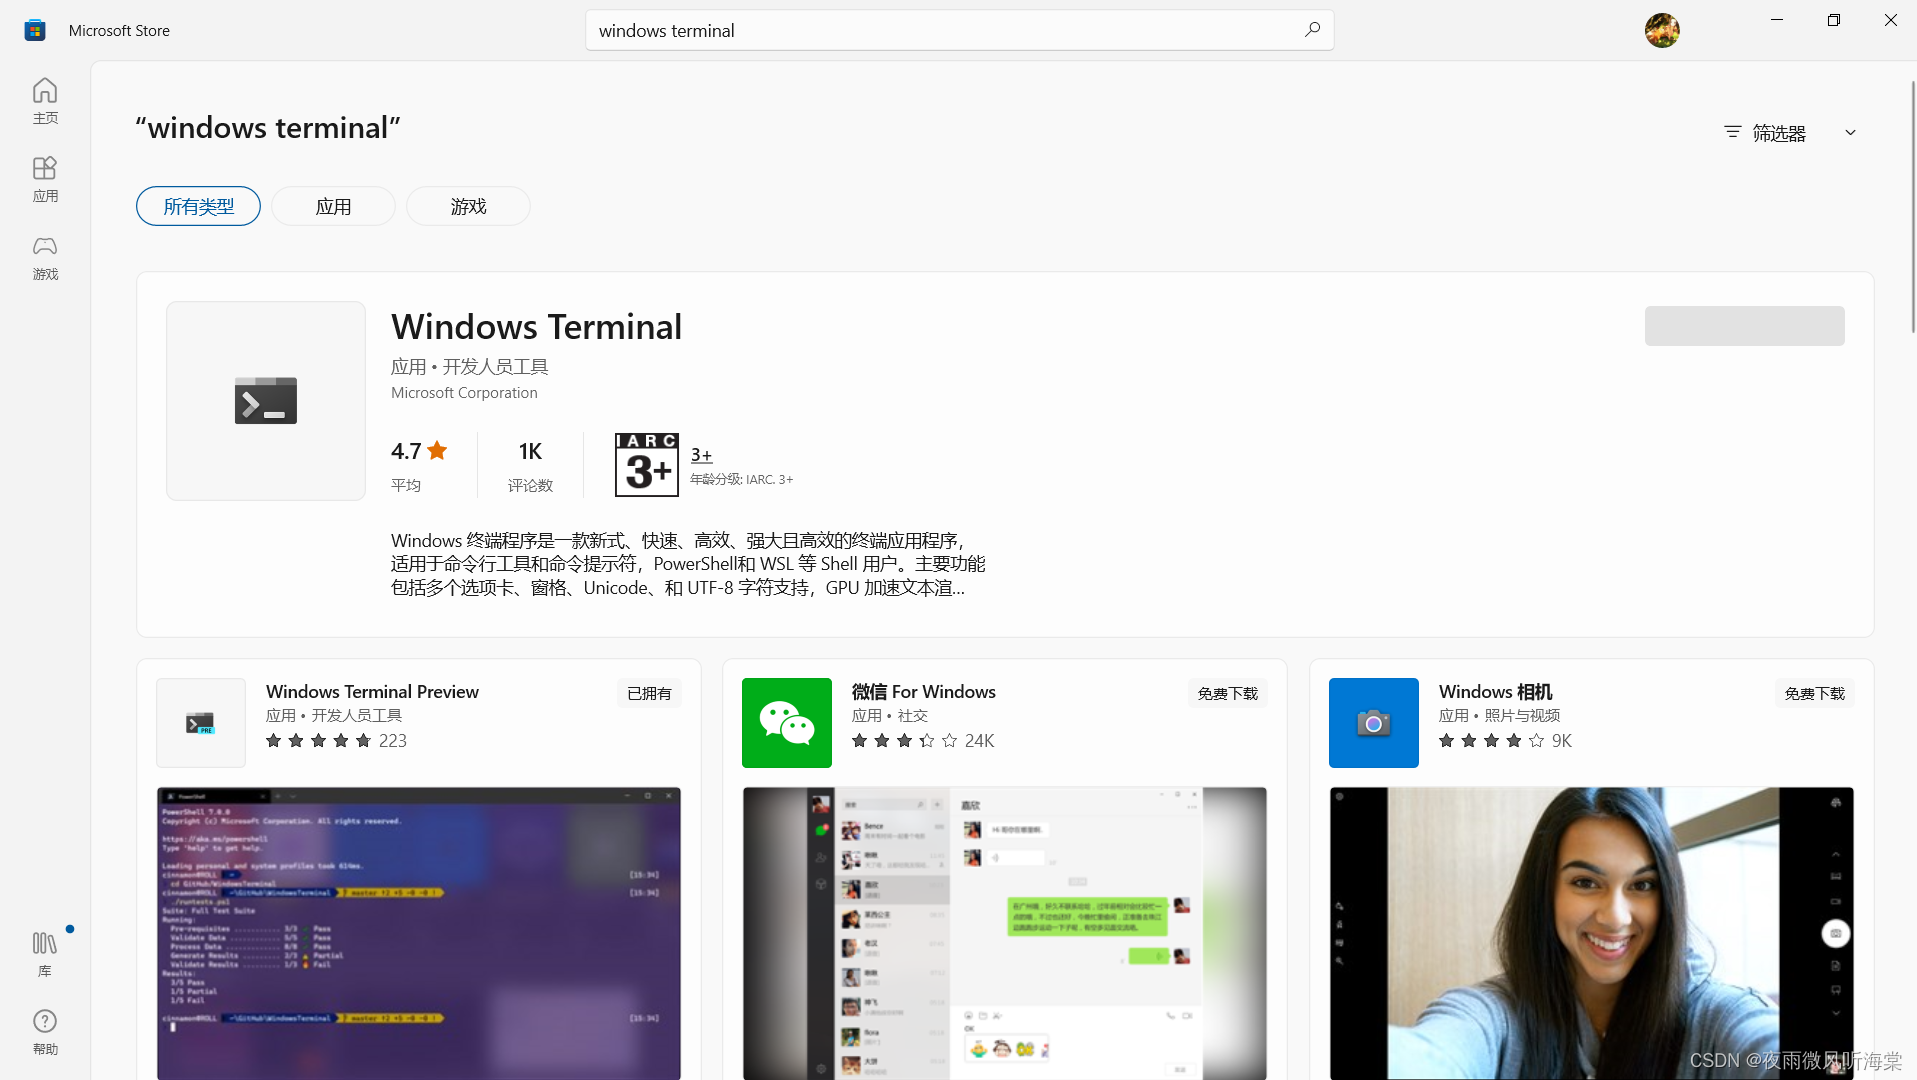Open Windows Terminal Preview title

click(x=372, y=692)
